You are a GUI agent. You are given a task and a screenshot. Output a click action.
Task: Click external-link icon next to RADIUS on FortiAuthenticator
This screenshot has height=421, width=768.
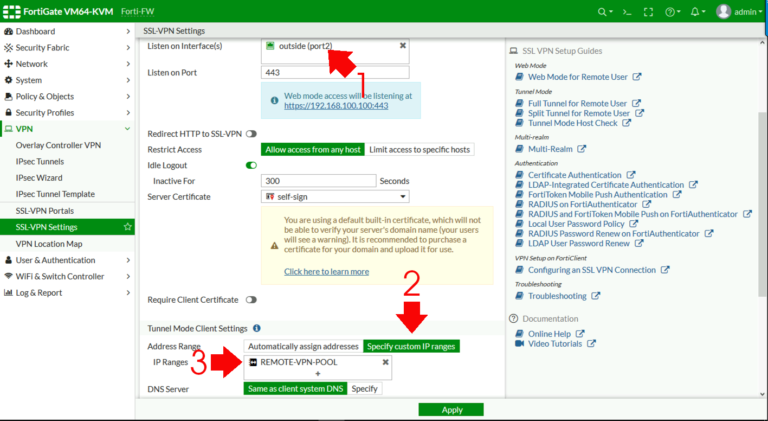pyautogui.click(x=647, y=204)
